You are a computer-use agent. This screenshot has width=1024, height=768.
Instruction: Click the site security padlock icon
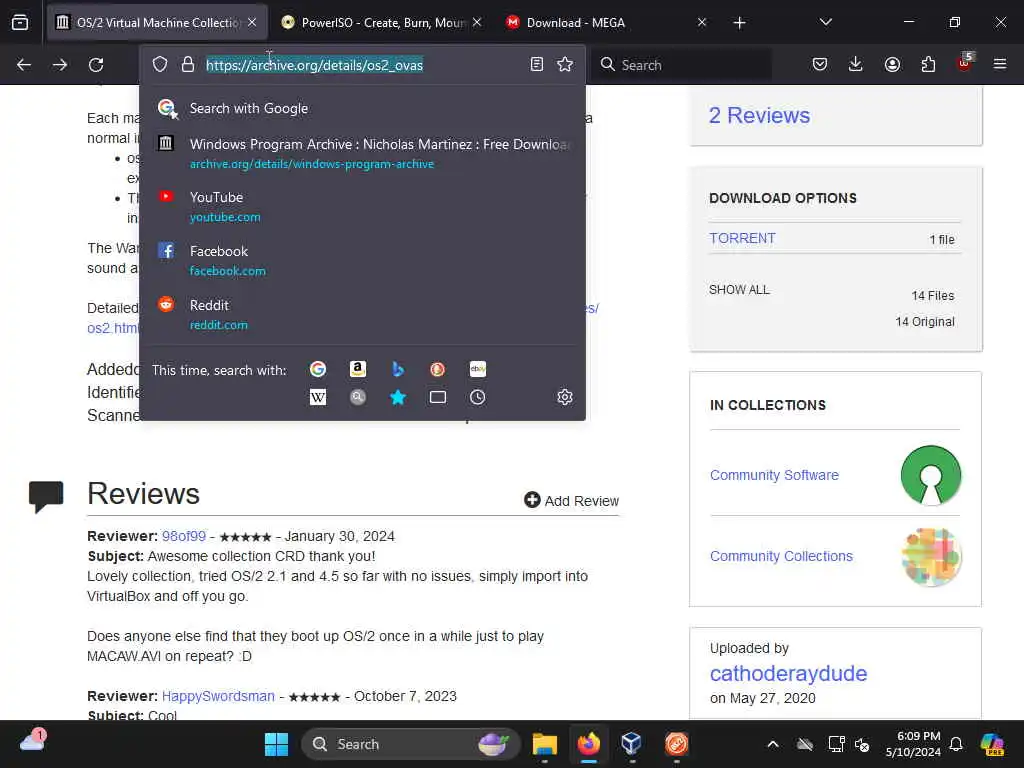(x=188, y=65)
